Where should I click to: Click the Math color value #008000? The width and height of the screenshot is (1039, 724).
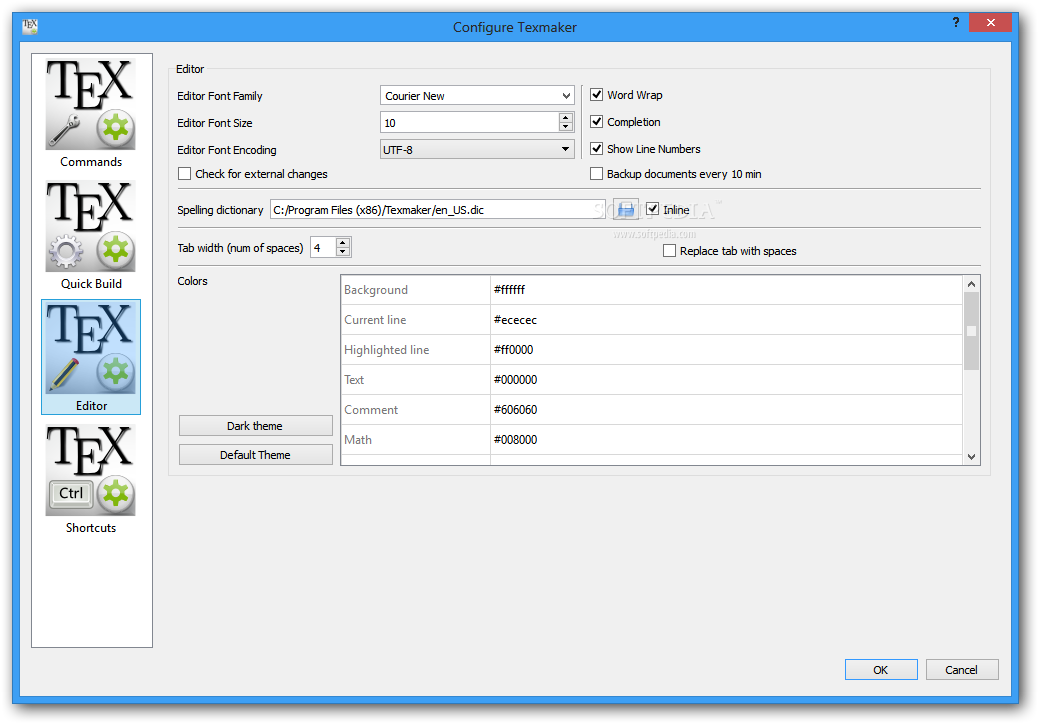point(726,439)
